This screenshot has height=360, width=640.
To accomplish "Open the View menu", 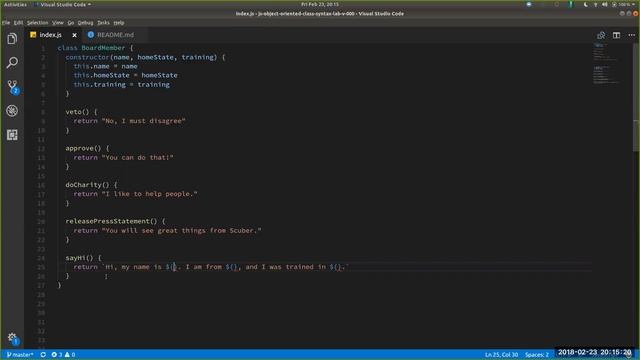I will click(x=58, y=23).
